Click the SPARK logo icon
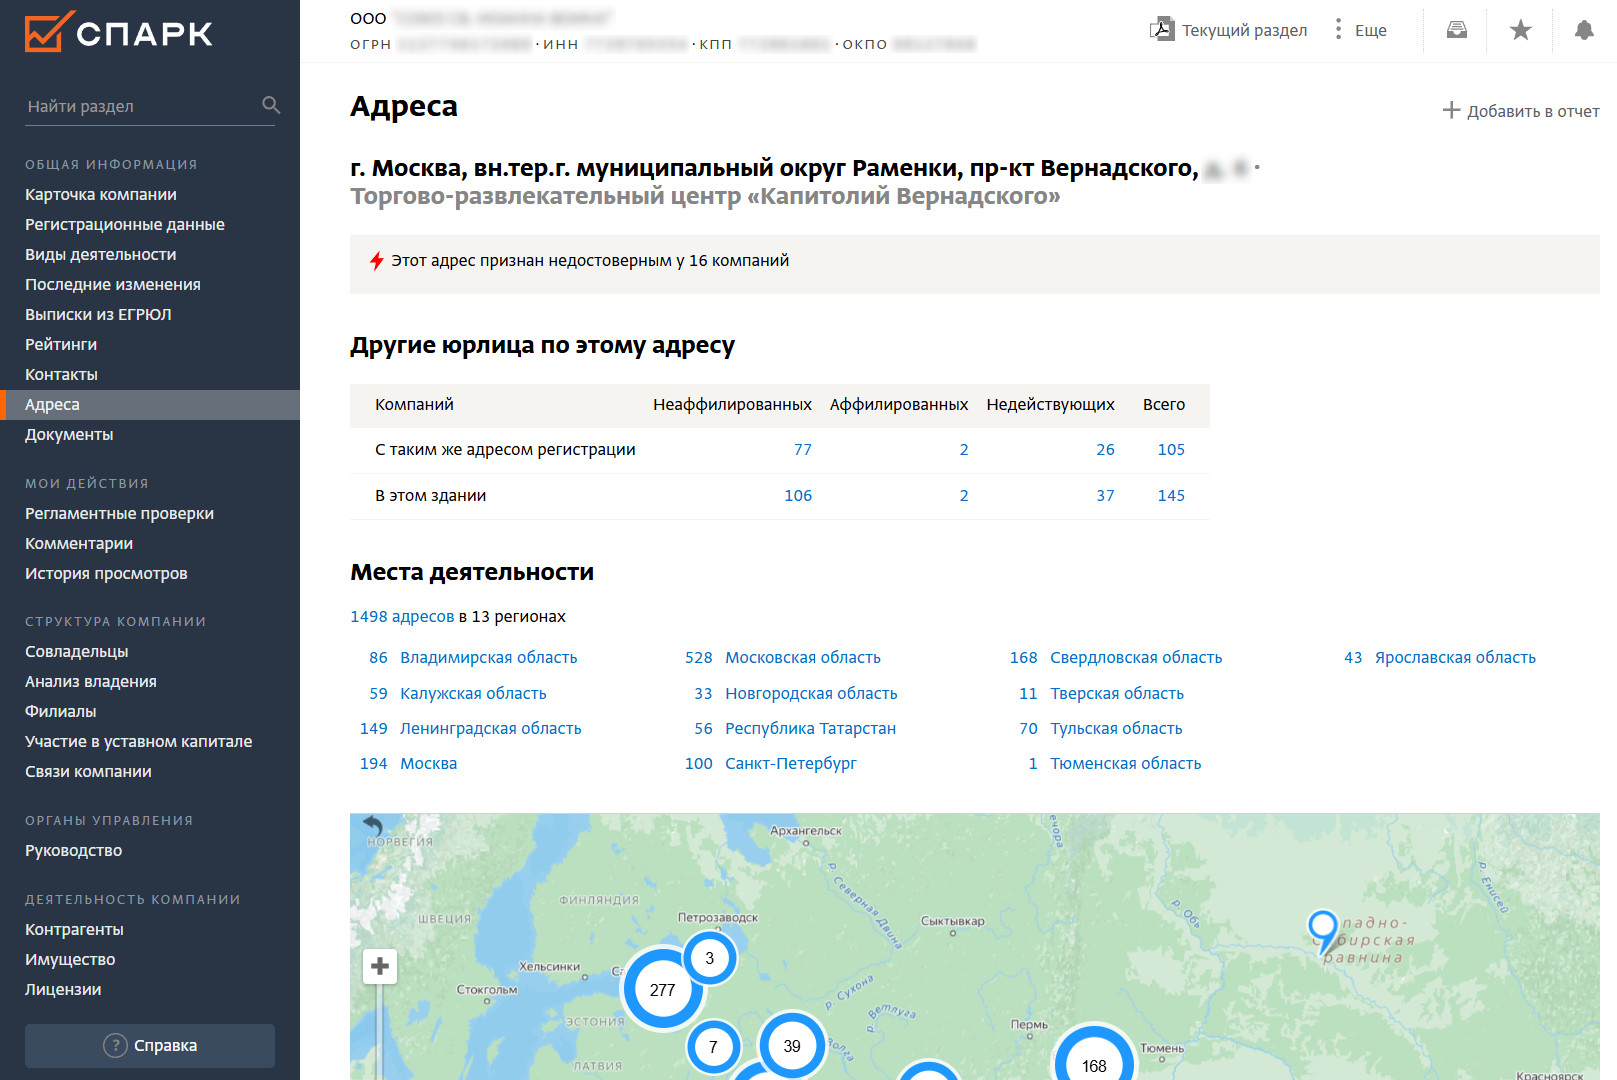The height and width of the screenshot is (1080, 1617). pos(49,32)
